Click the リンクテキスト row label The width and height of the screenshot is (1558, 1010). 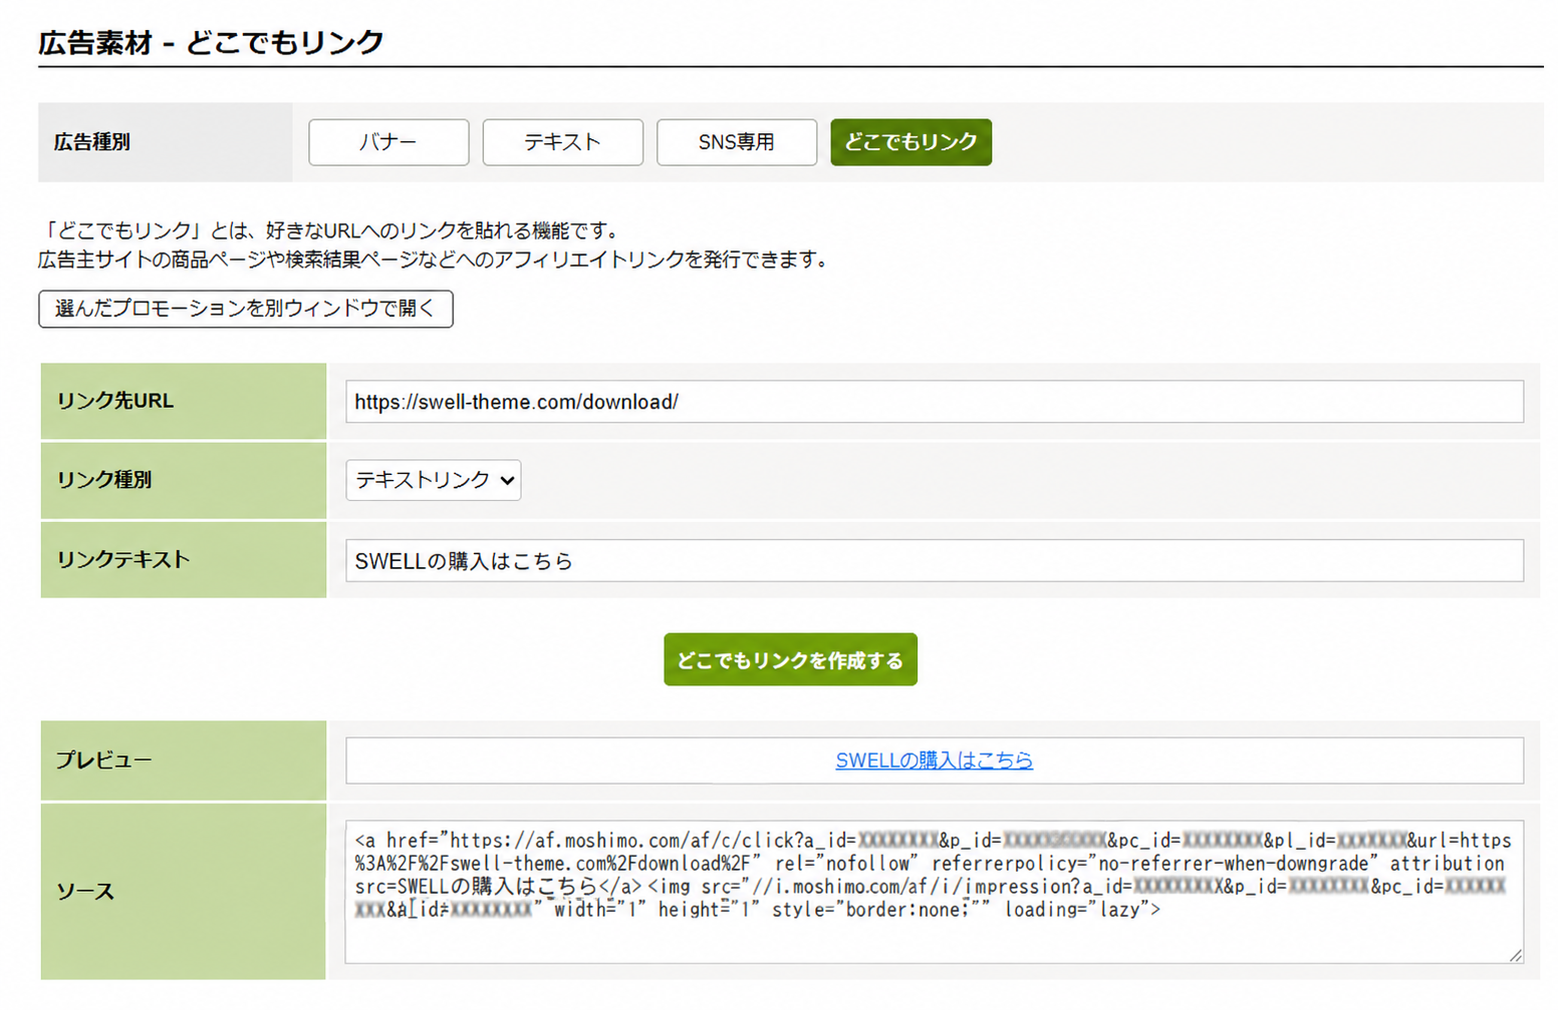pyautogui.click(x=123, y=560)
